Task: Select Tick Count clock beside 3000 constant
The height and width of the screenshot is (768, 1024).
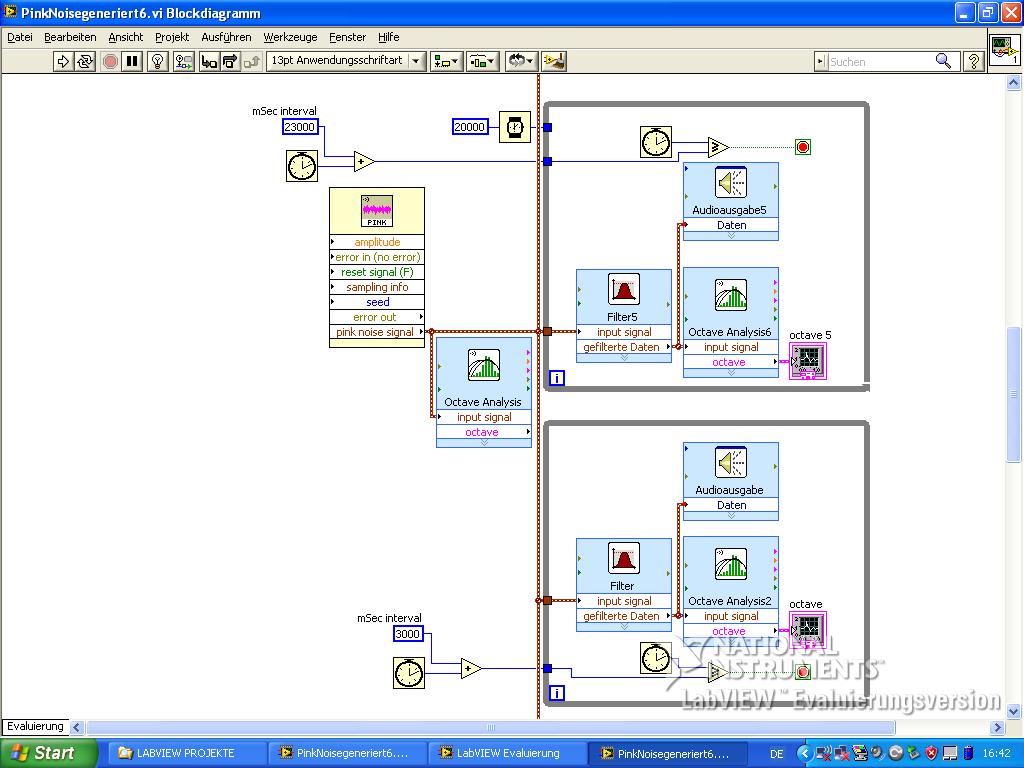Action: point(409,673)
